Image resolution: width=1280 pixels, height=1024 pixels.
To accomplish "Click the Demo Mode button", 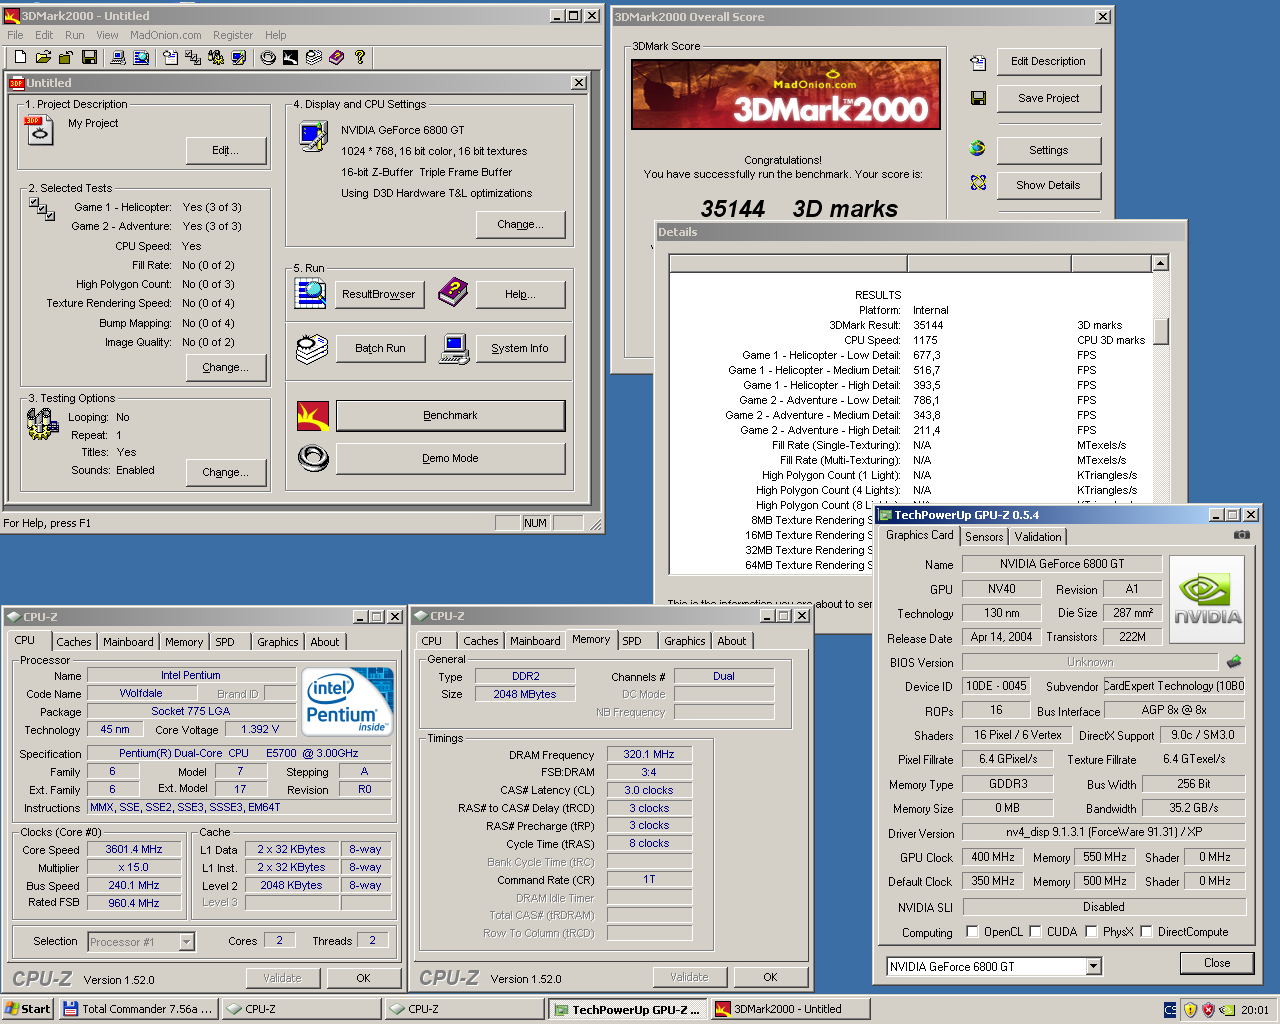I will pos(450,458).
